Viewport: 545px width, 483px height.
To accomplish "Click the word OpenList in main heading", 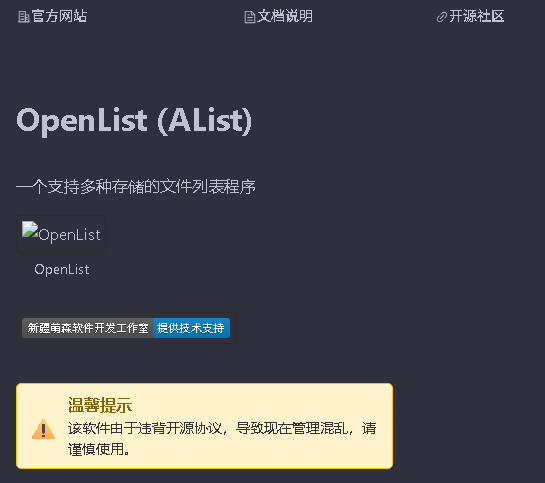I will pyautogui.click(x=82, y=120).
